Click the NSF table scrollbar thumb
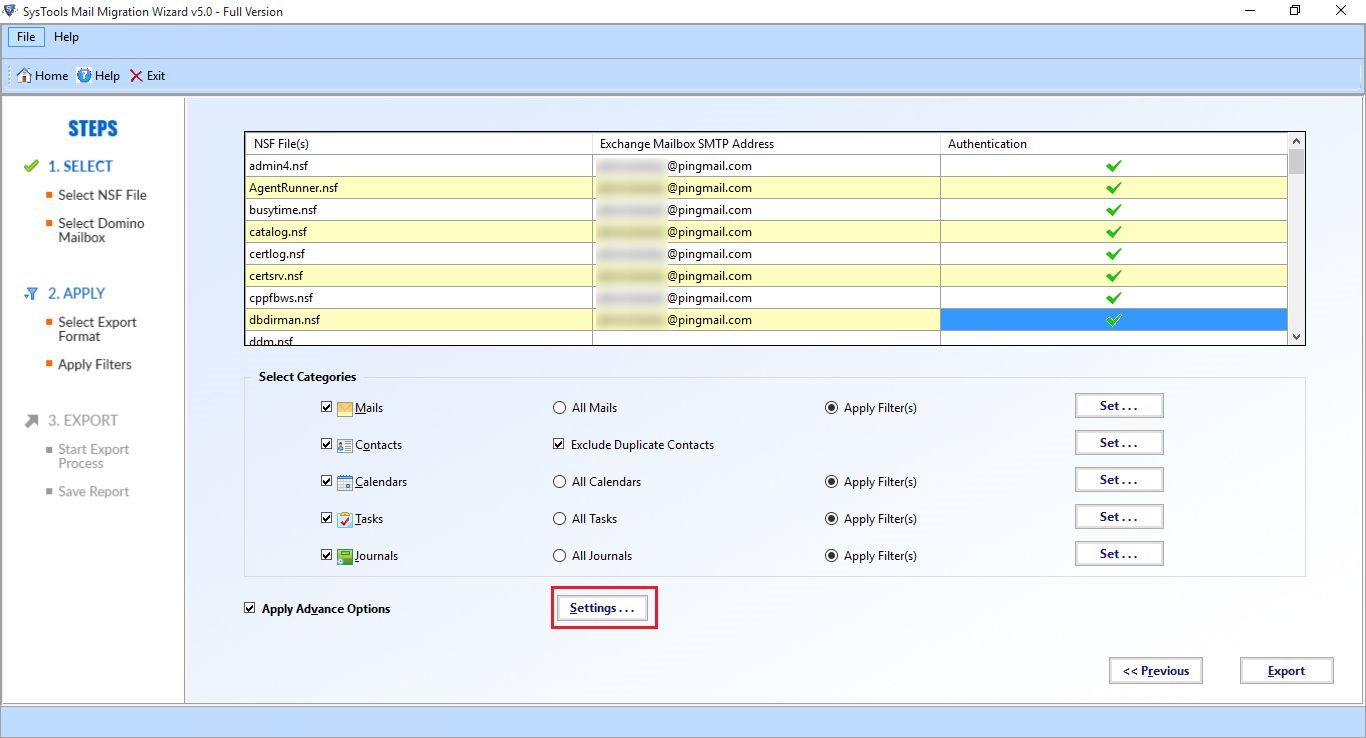1366x738 pixels. click(1297, 161)
